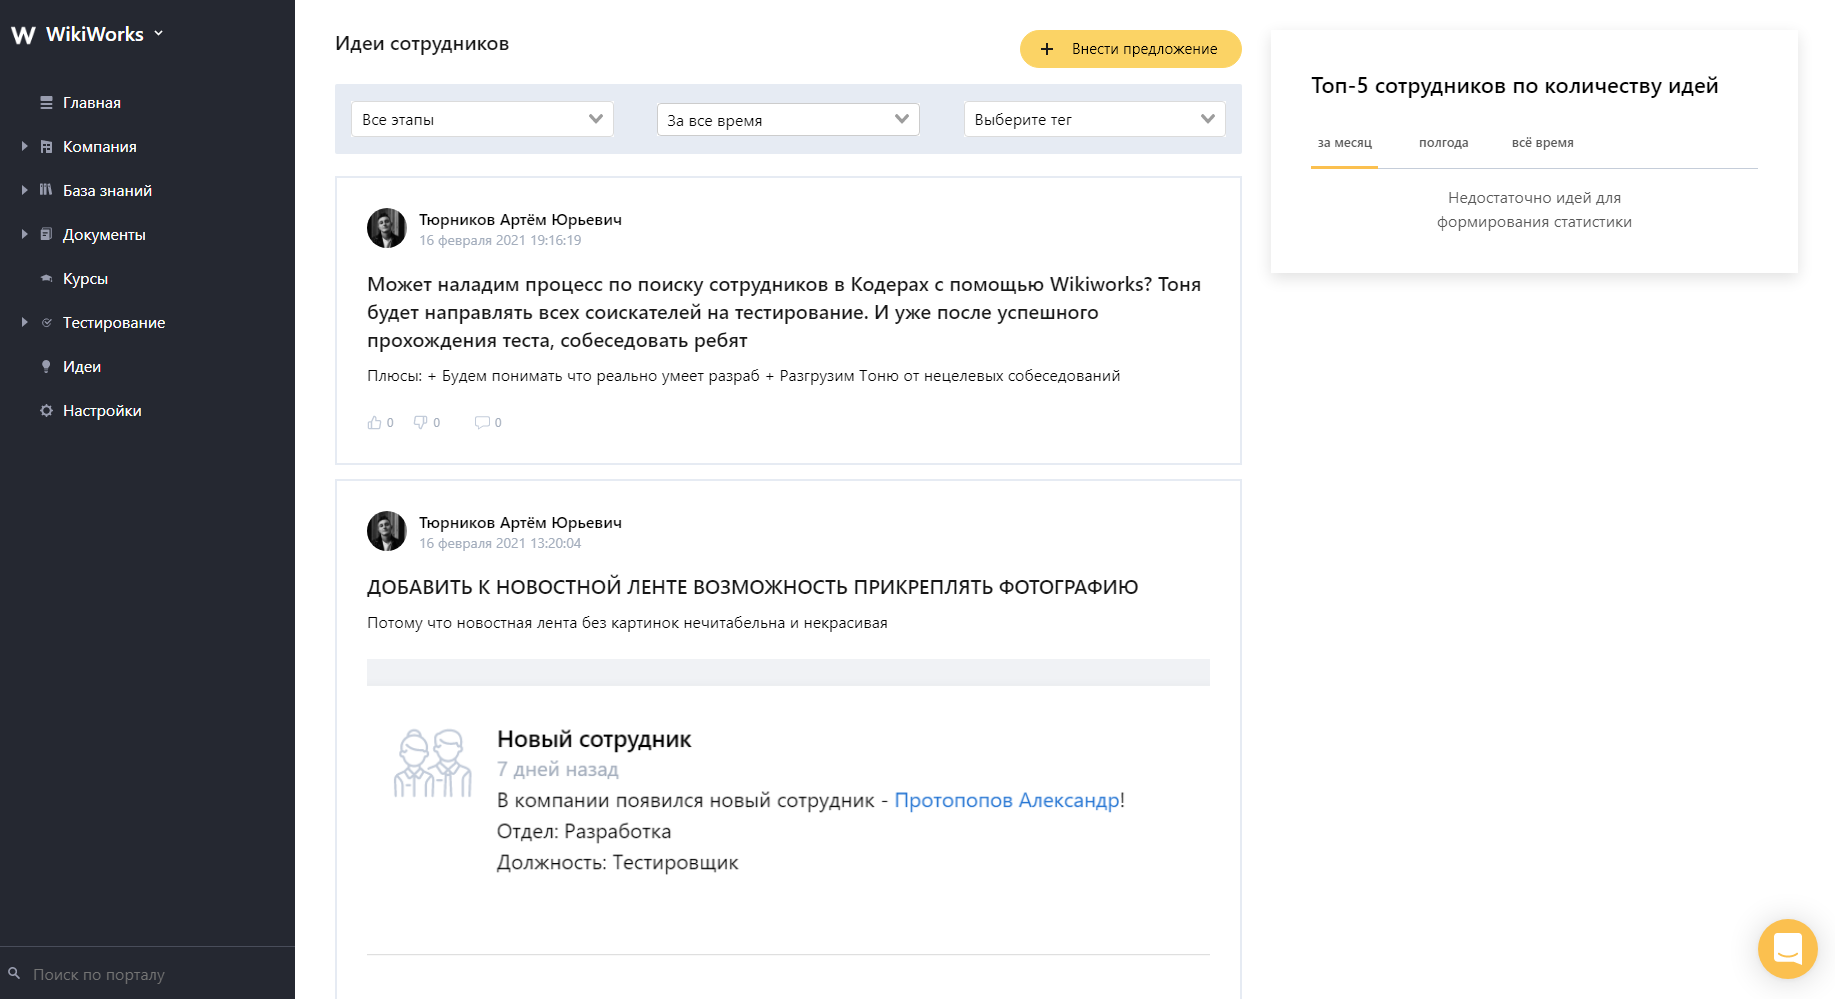Expand the База знаний sidebar section

pyautogui.click(x=24, y=191)
